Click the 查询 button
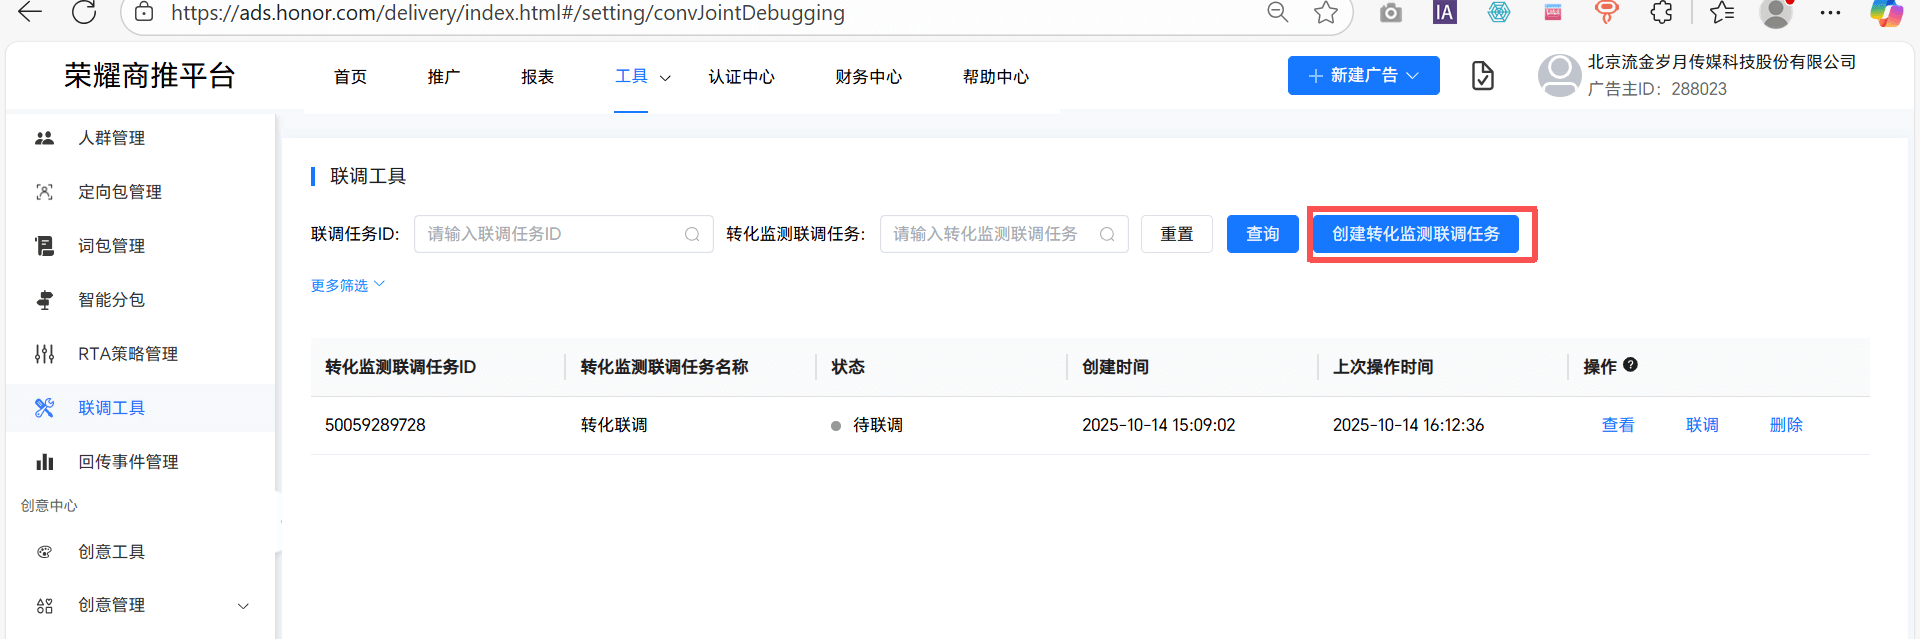1920x639 pixels. click(x=1262, y=234)
